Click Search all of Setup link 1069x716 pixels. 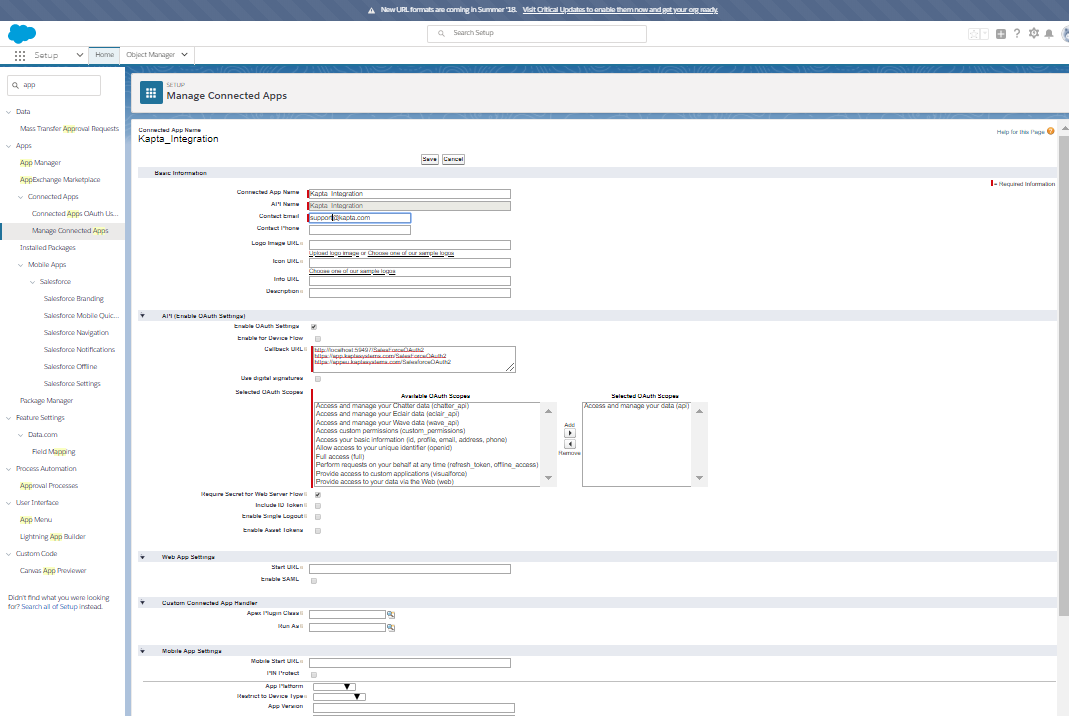tap(49, 607)
